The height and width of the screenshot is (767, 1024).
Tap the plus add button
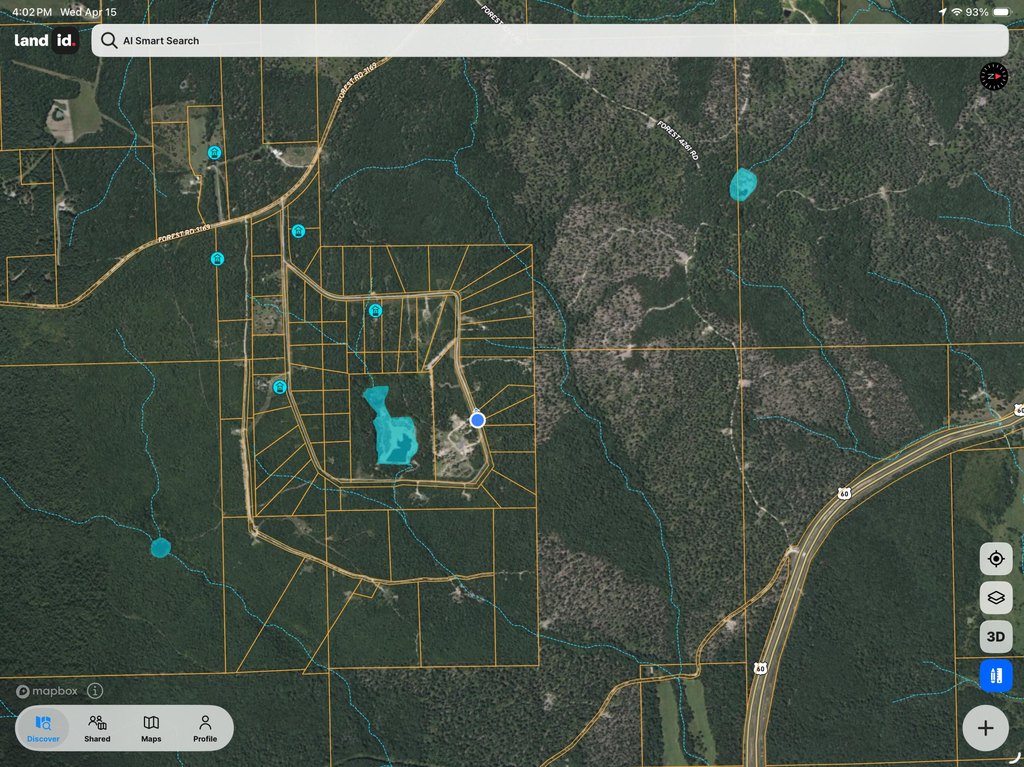click(985, 728)
